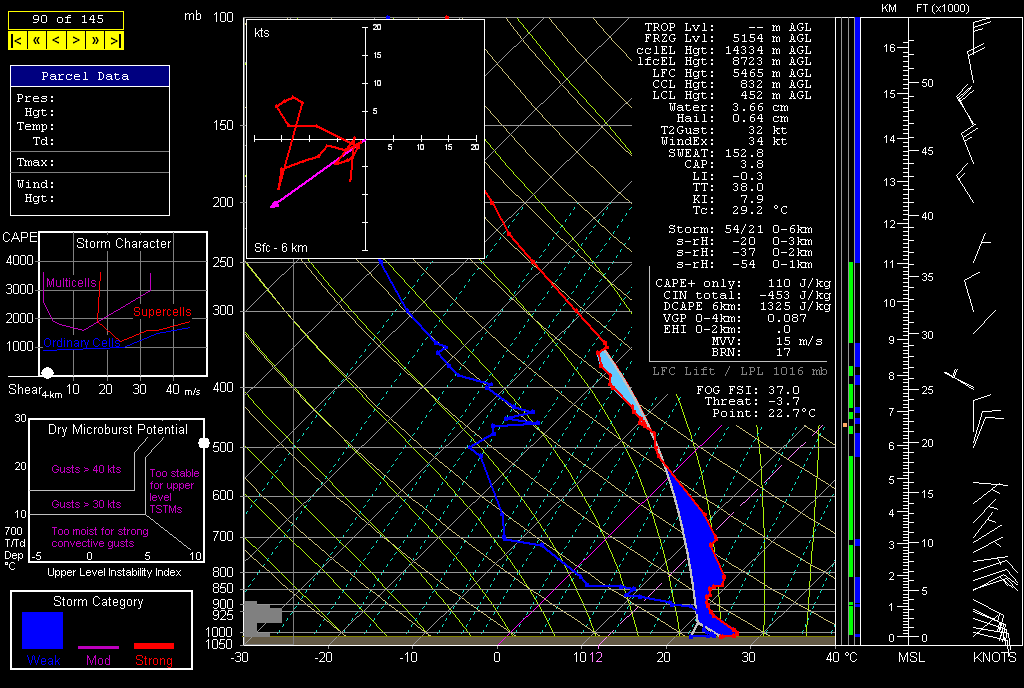Screen dimensions: 1024x688
Task: Click the white dot on Dry Microburst chart
Action: (204, 442)
